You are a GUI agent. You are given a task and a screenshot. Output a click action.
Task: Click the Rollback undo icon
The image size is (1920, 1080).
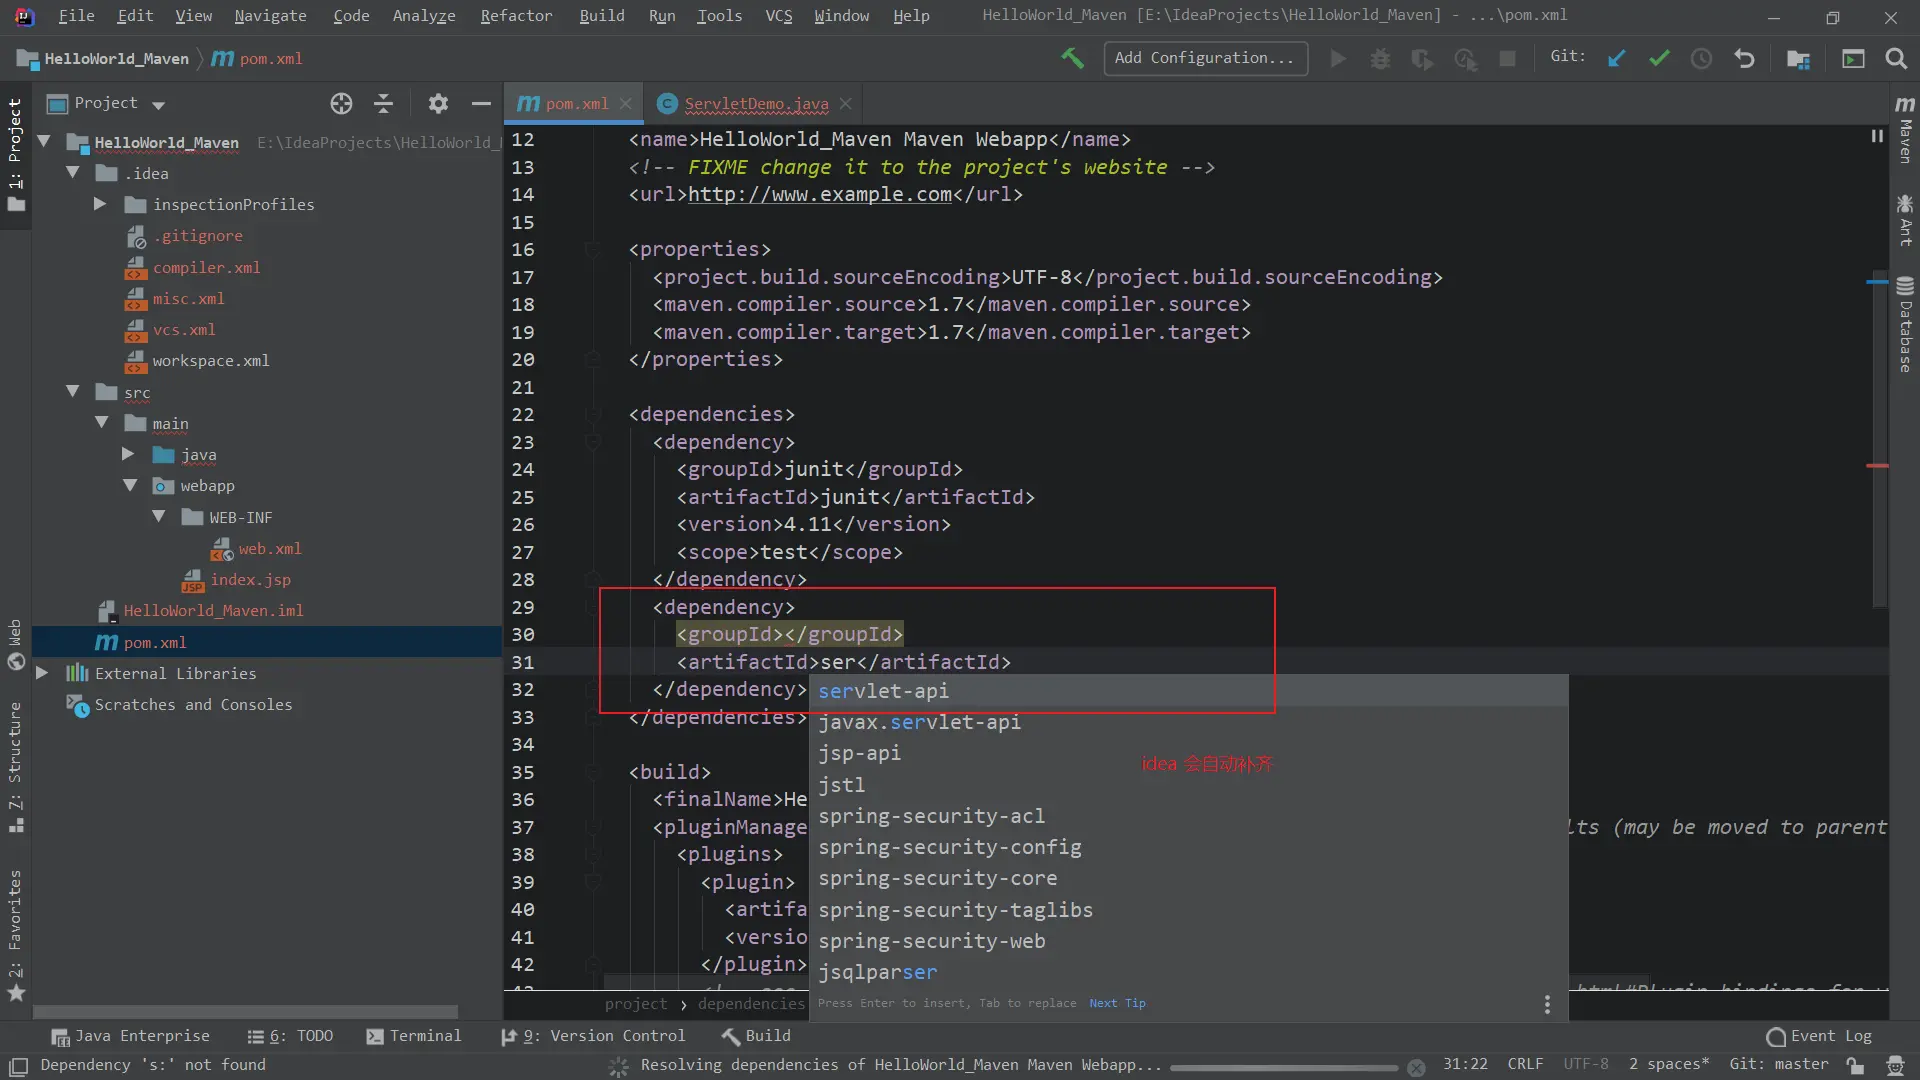(1744, 59)
